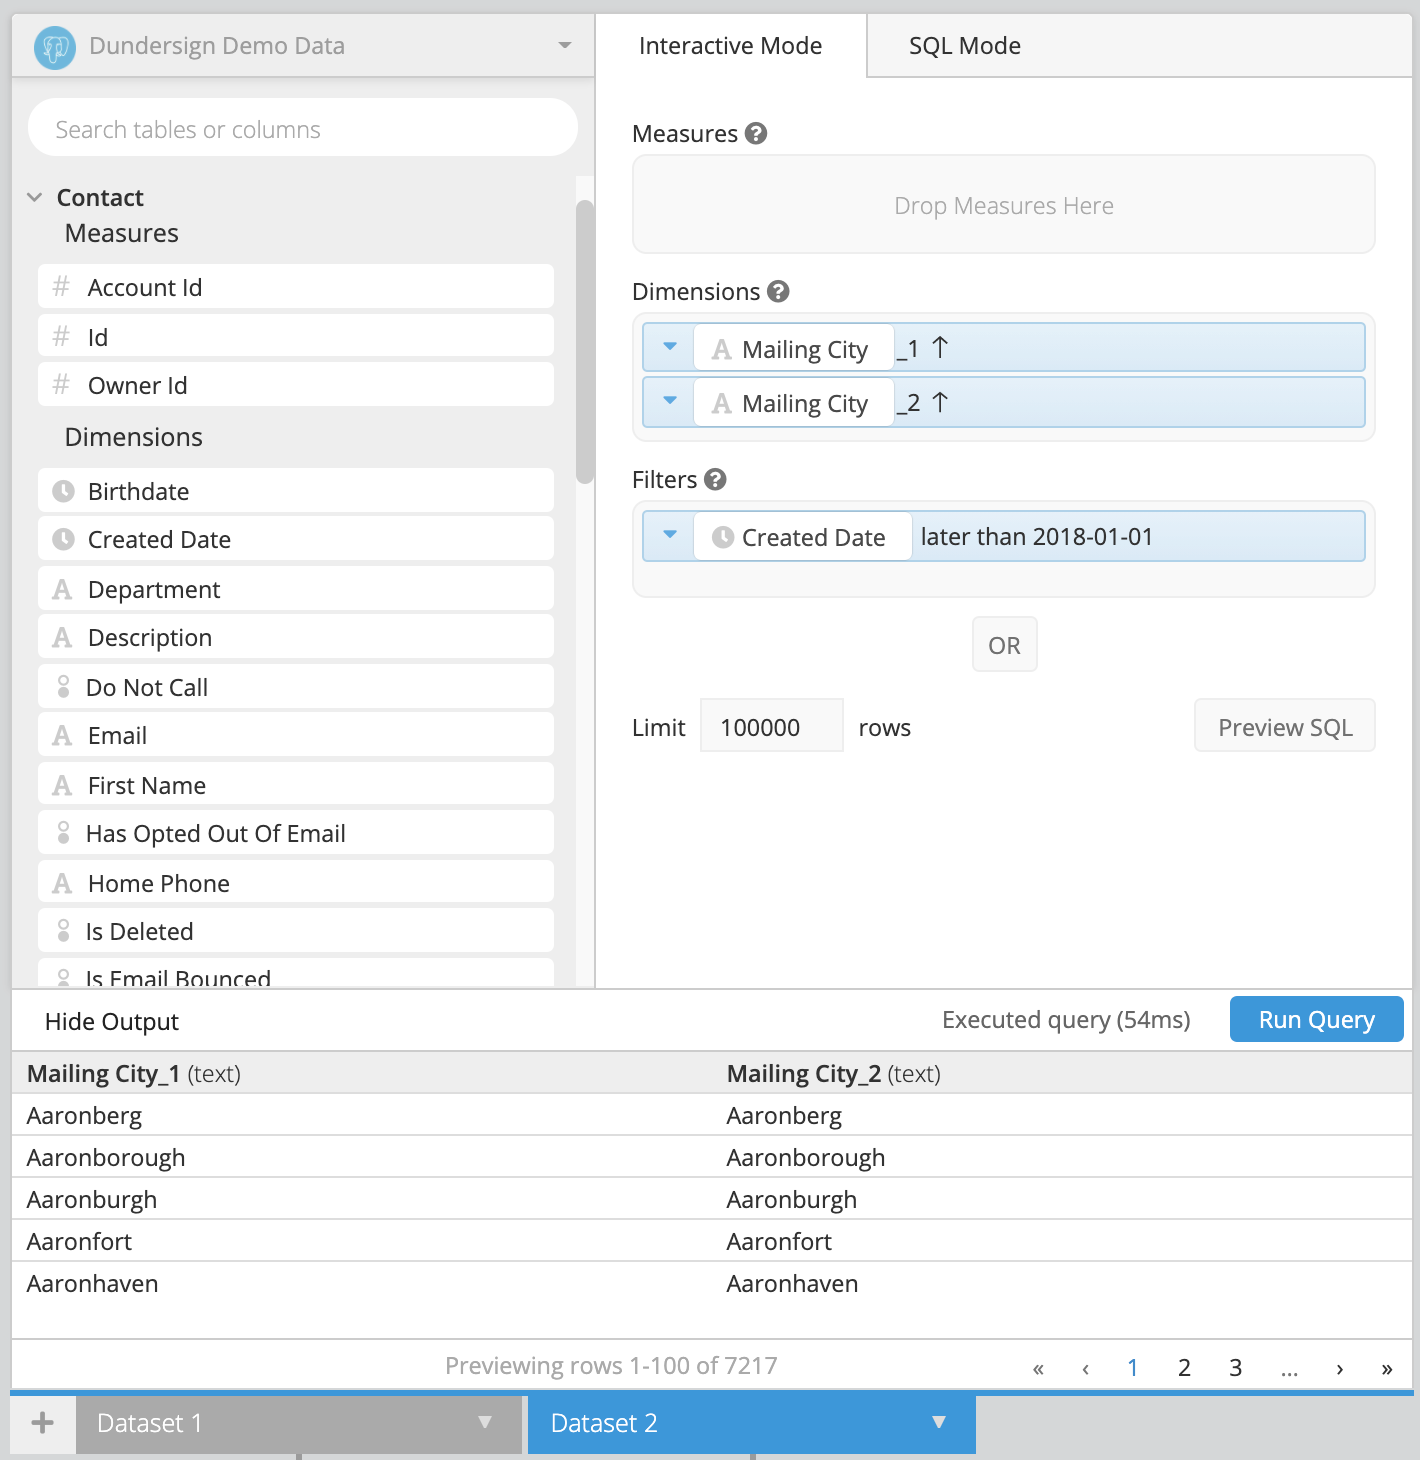
Task: Click Hide Output
Action: coord(112,1021)
